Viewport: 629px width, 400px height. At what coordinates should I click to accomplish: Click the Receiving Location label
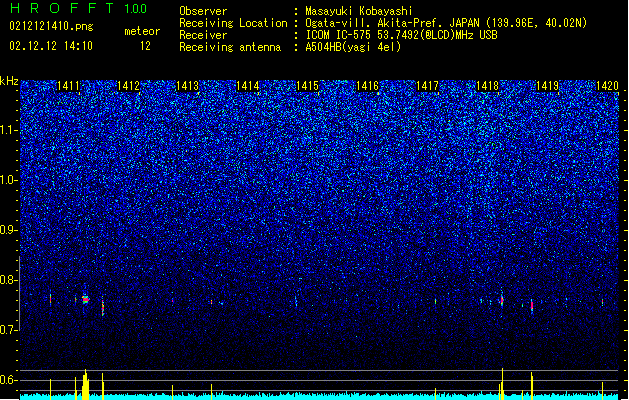coord(233,23)
